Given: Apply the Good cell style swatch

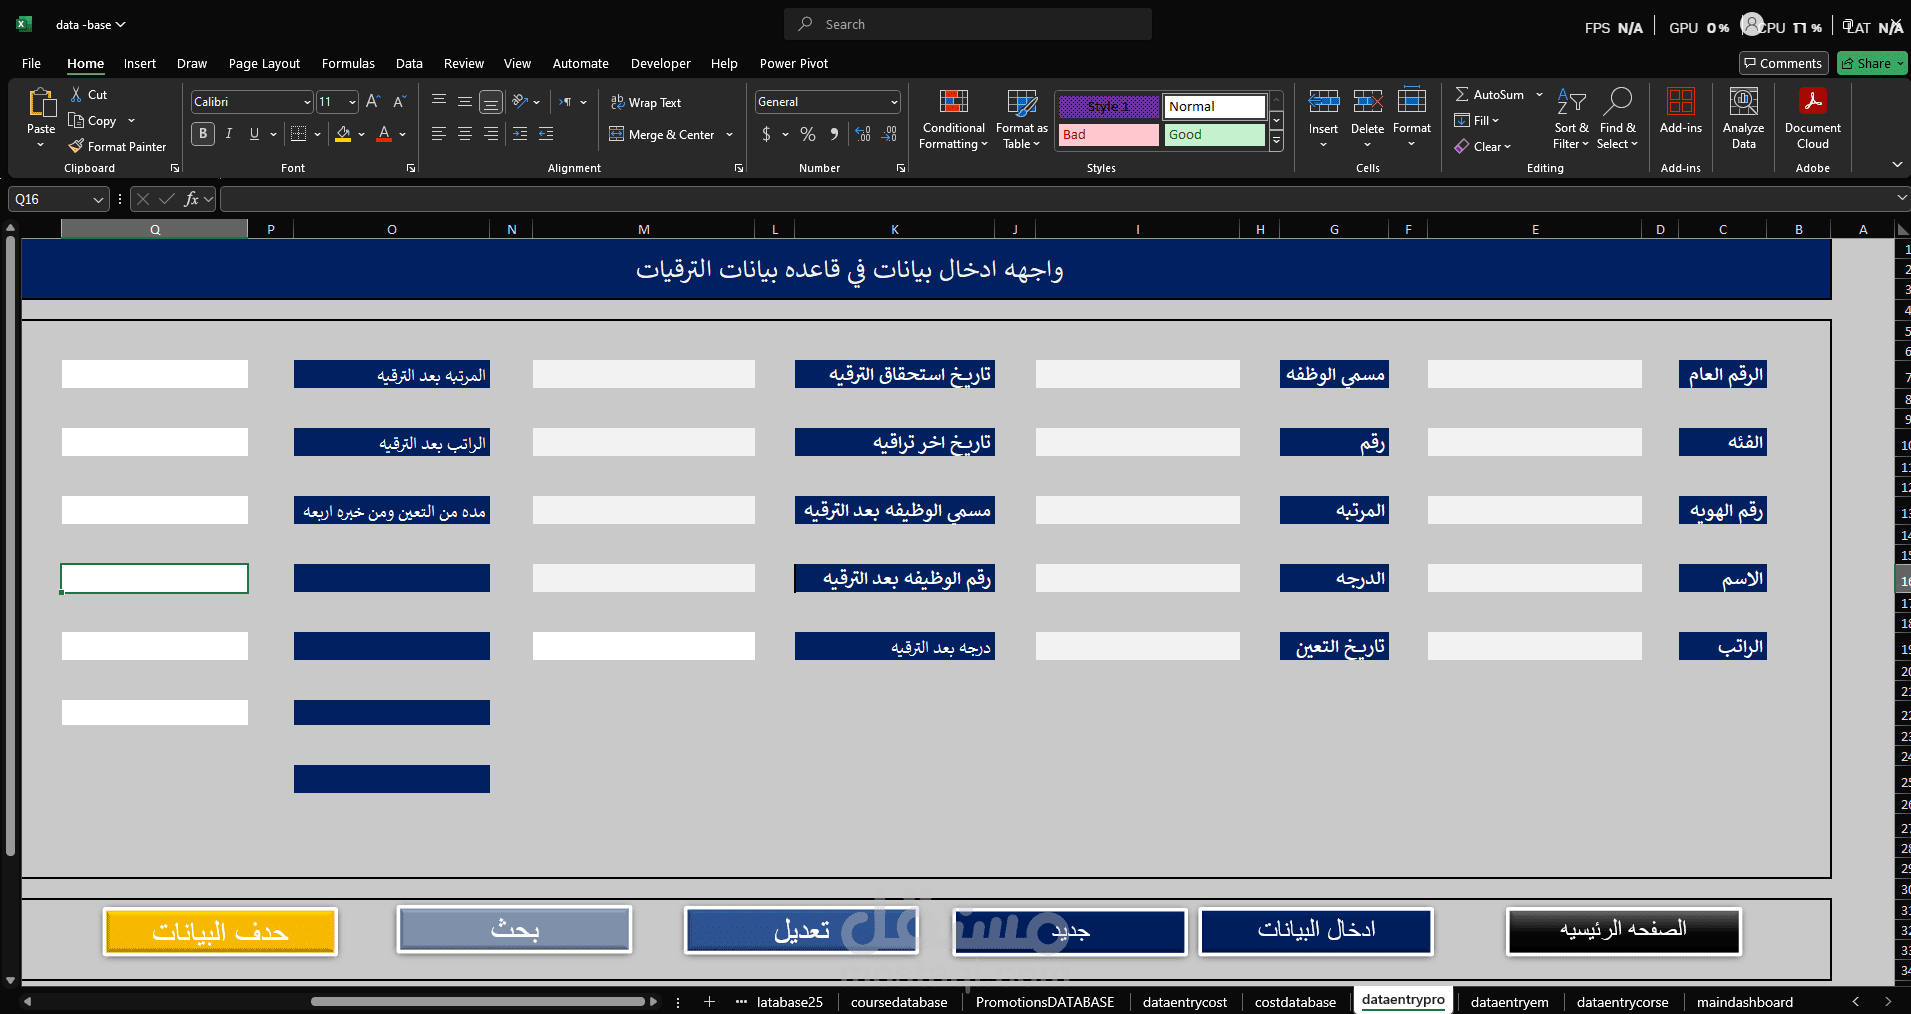Looking at the screenshot, I should [x=1215, y=134].
